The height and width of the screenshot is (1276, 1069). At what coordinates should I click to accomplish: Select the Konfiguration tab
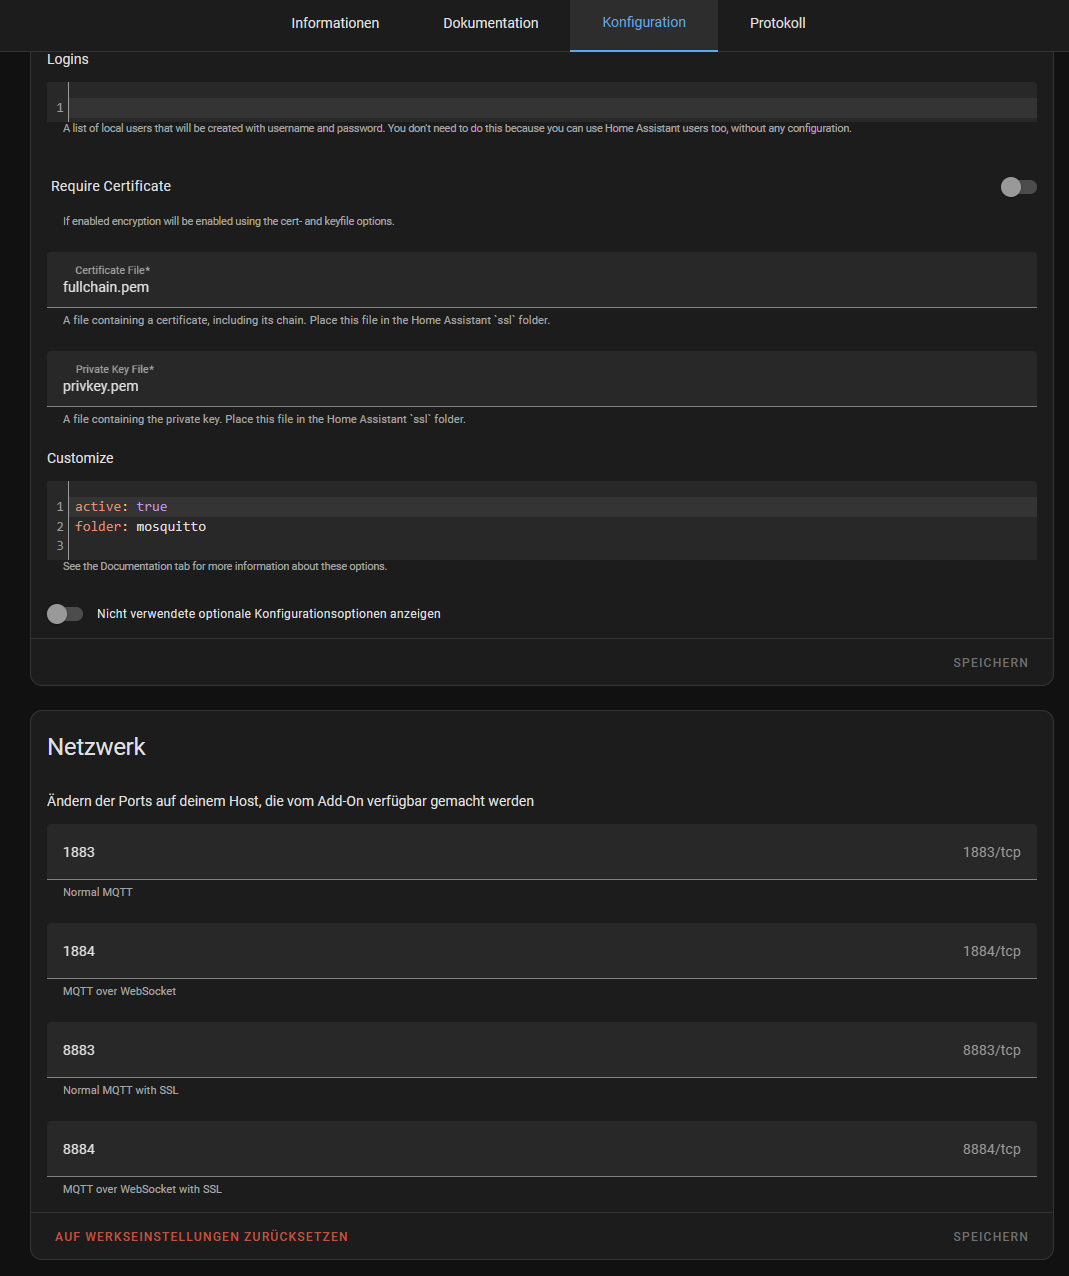(644, 23)
